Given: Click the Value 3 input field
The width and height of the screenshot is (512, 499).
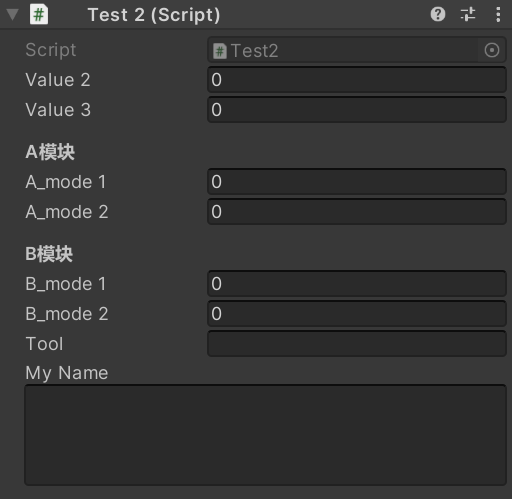Looking at the screenshot, I should coord(357,110).
